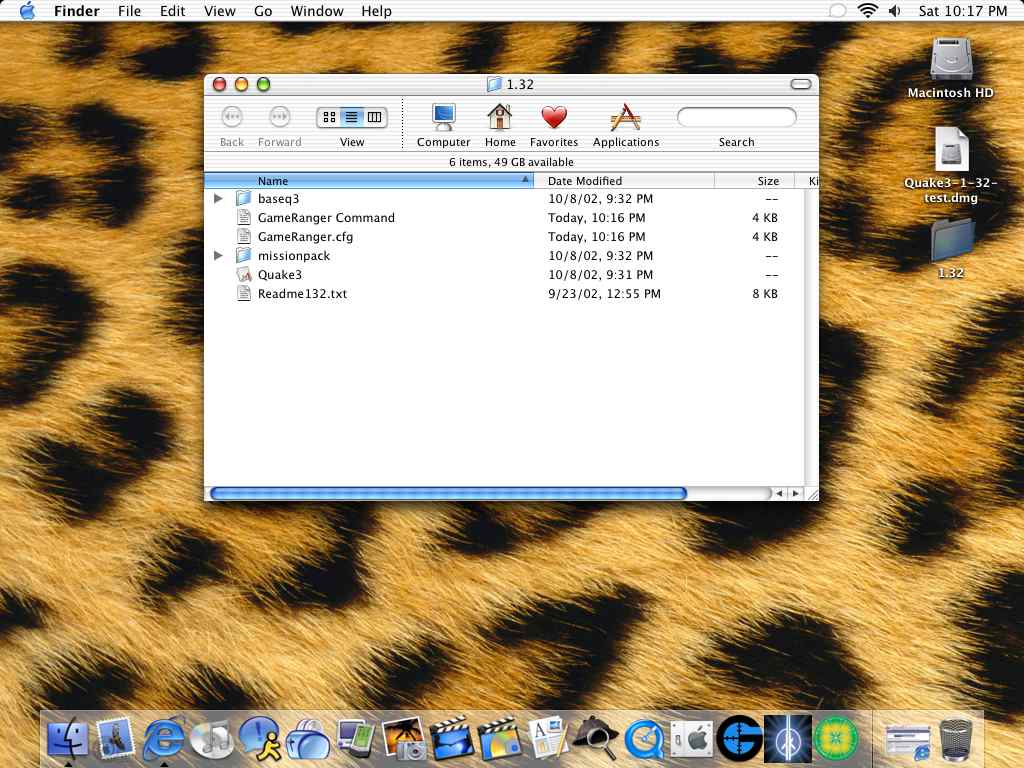The image size is (1024, 768).
Task: Click the menu bar clock
Action: point(963,11)
